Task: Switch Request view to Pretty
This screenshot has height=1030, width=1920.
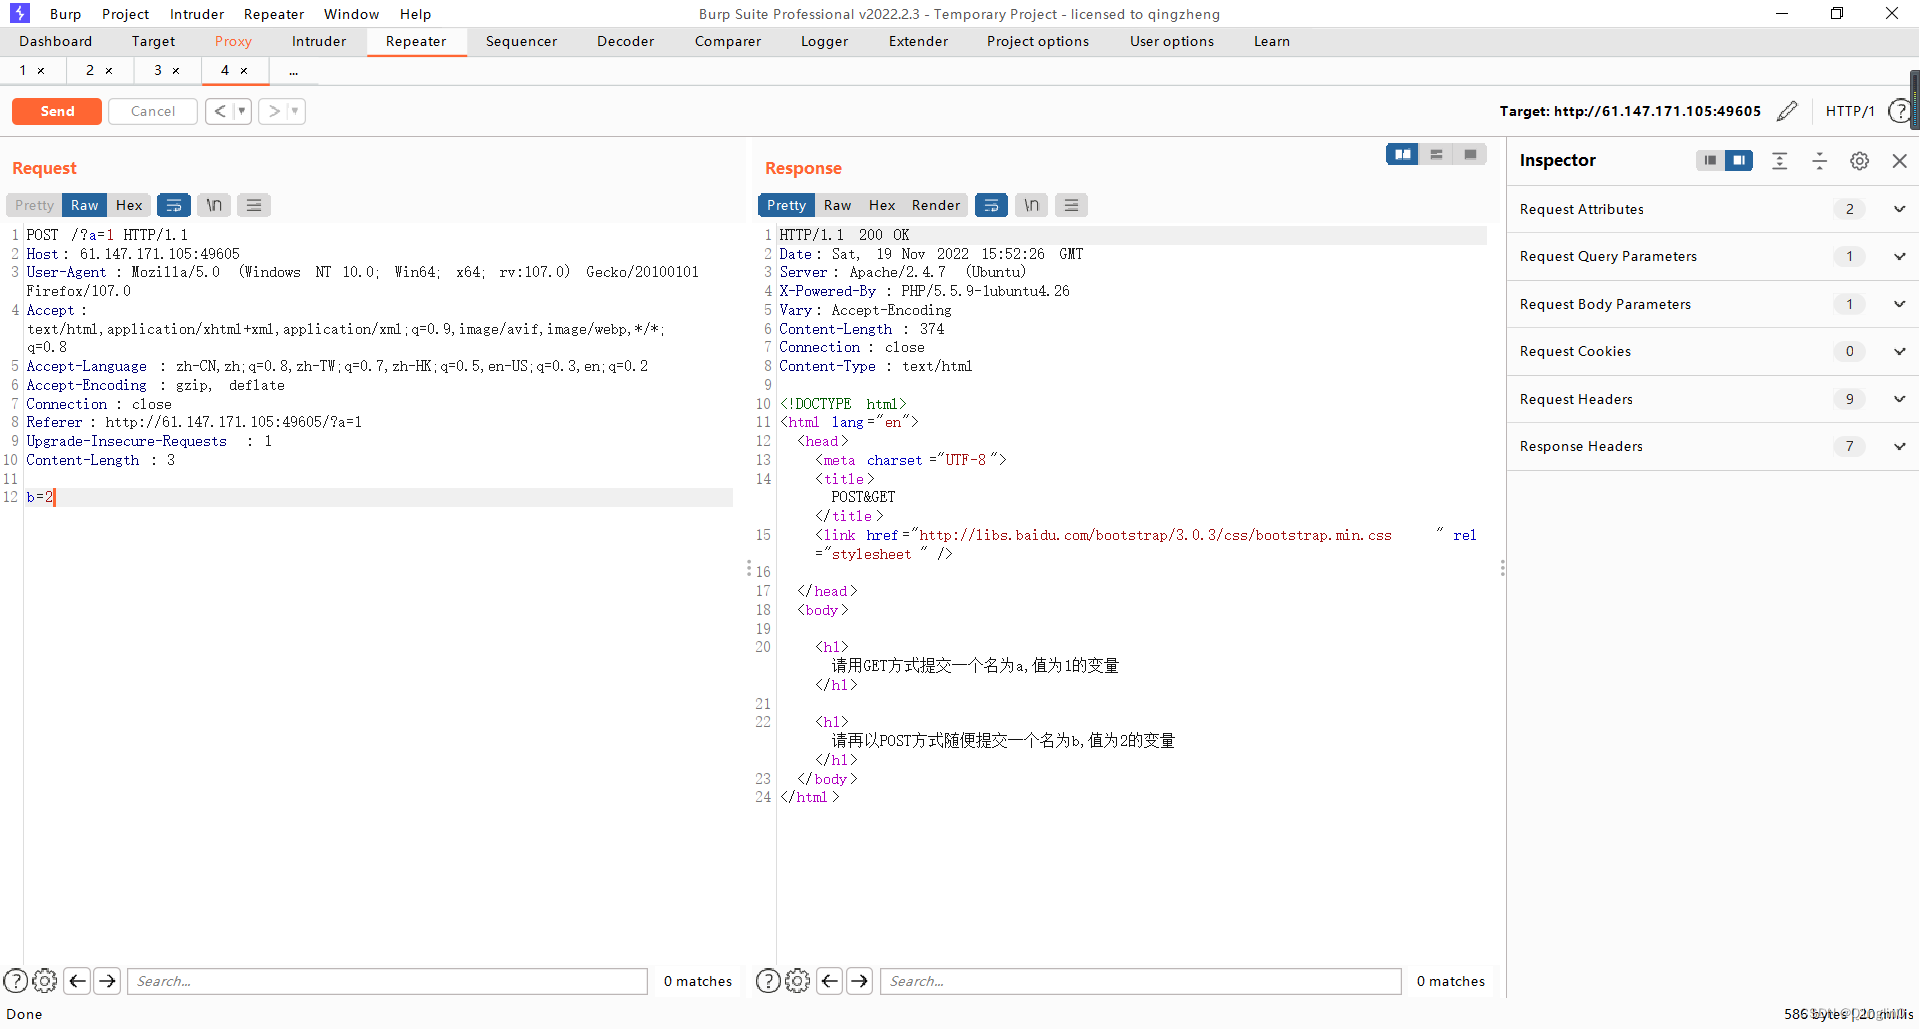Action: pos(34,205)
